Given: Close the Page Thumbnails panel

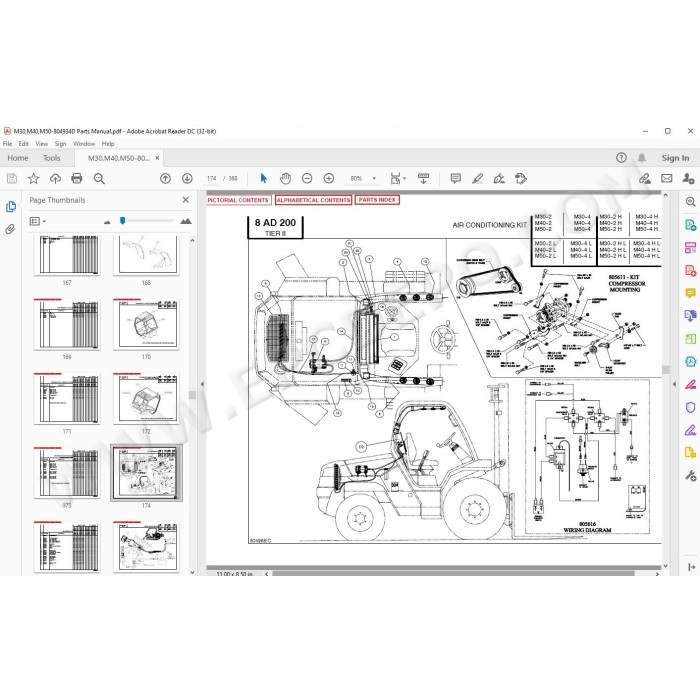Looking at the screenshot, I should (x=186, y=200).
